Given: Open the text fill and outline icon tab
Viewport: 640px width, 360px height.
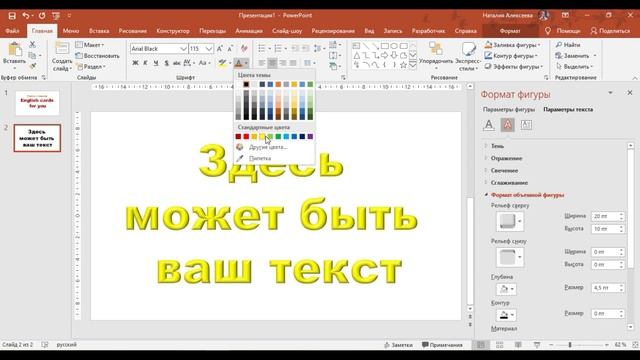Looking at the screenshot, I should click(489, 125).
